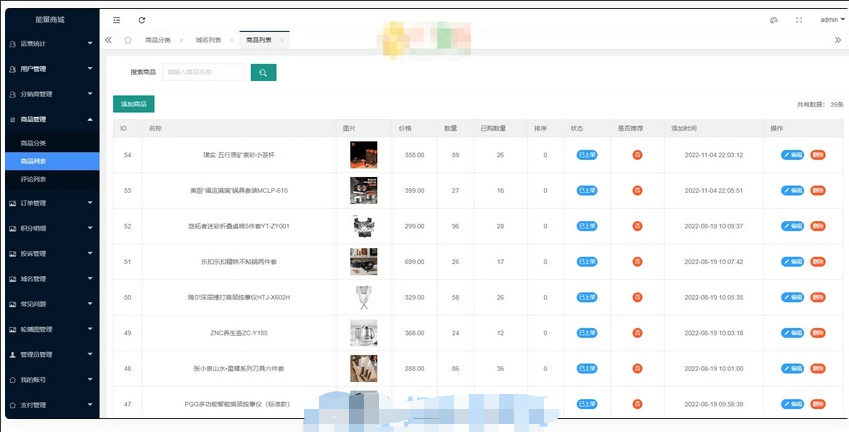Image resolution: width=849 pixels, height=432 pixels.
Task: Toggle fullscreen icon in the header
Action: click(x=799, y=20)
